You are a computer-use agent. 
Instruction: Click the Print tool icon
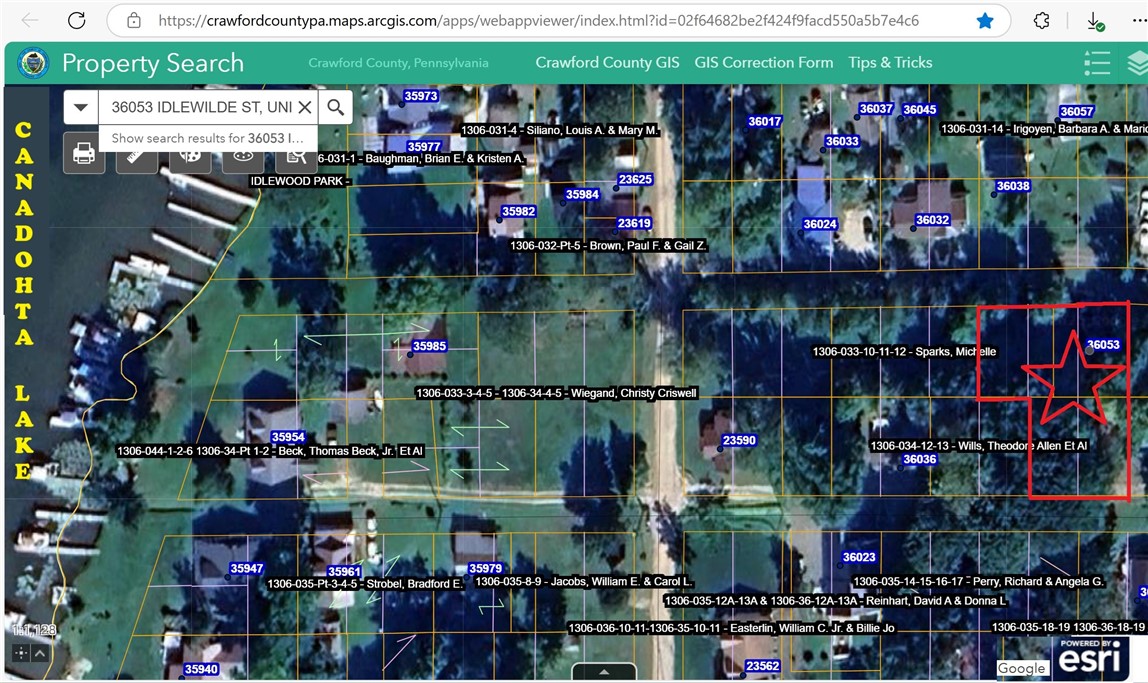84,155
